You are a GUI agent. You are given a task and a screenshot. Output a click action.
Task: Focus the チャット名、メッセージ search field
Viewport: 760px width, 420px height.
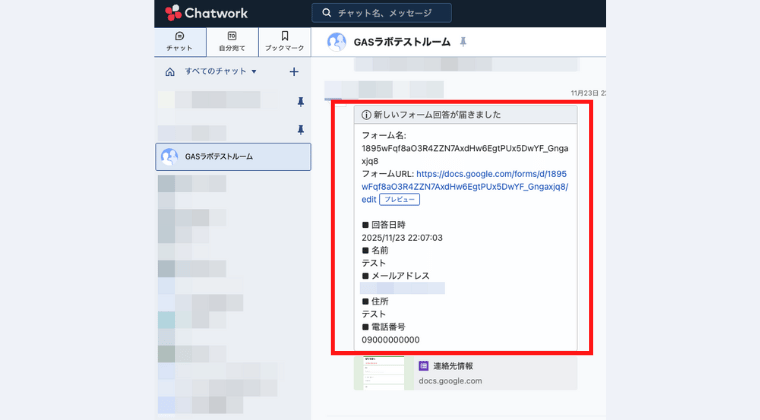pos(381,13)
